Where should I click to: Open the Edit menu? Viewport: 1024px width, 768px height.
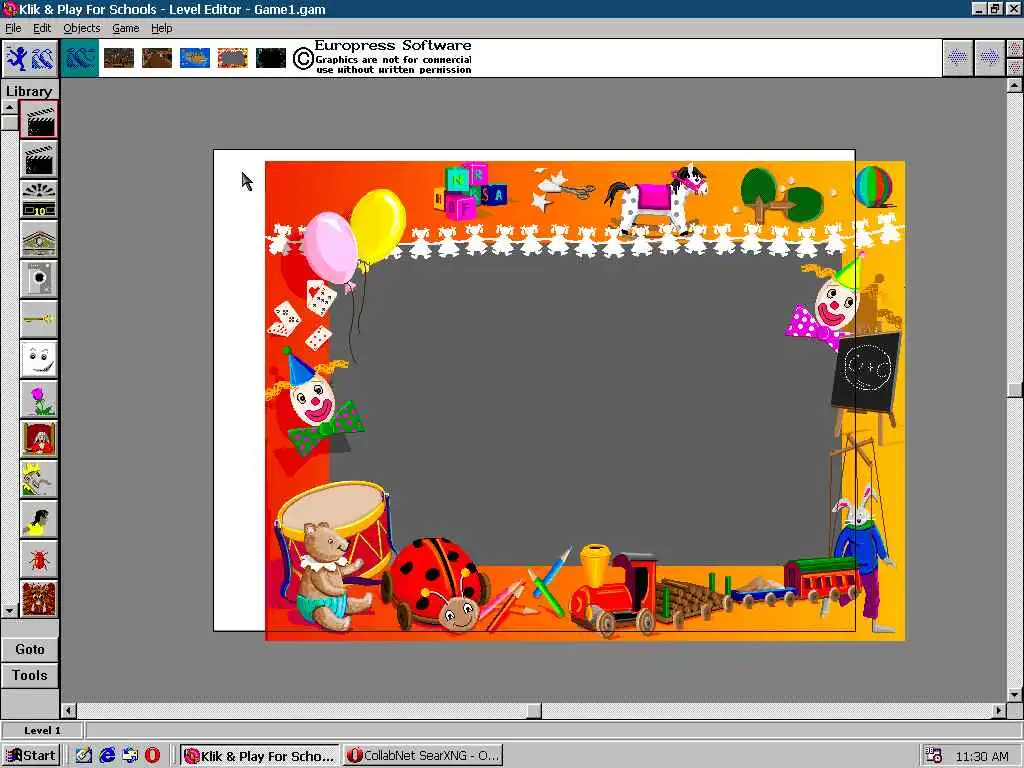42,28
